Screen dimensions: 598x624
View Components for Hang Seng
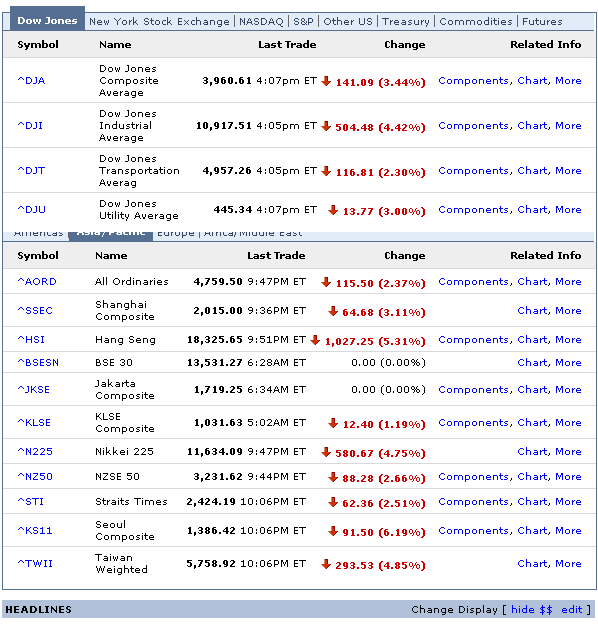click(x=473, y=340)
